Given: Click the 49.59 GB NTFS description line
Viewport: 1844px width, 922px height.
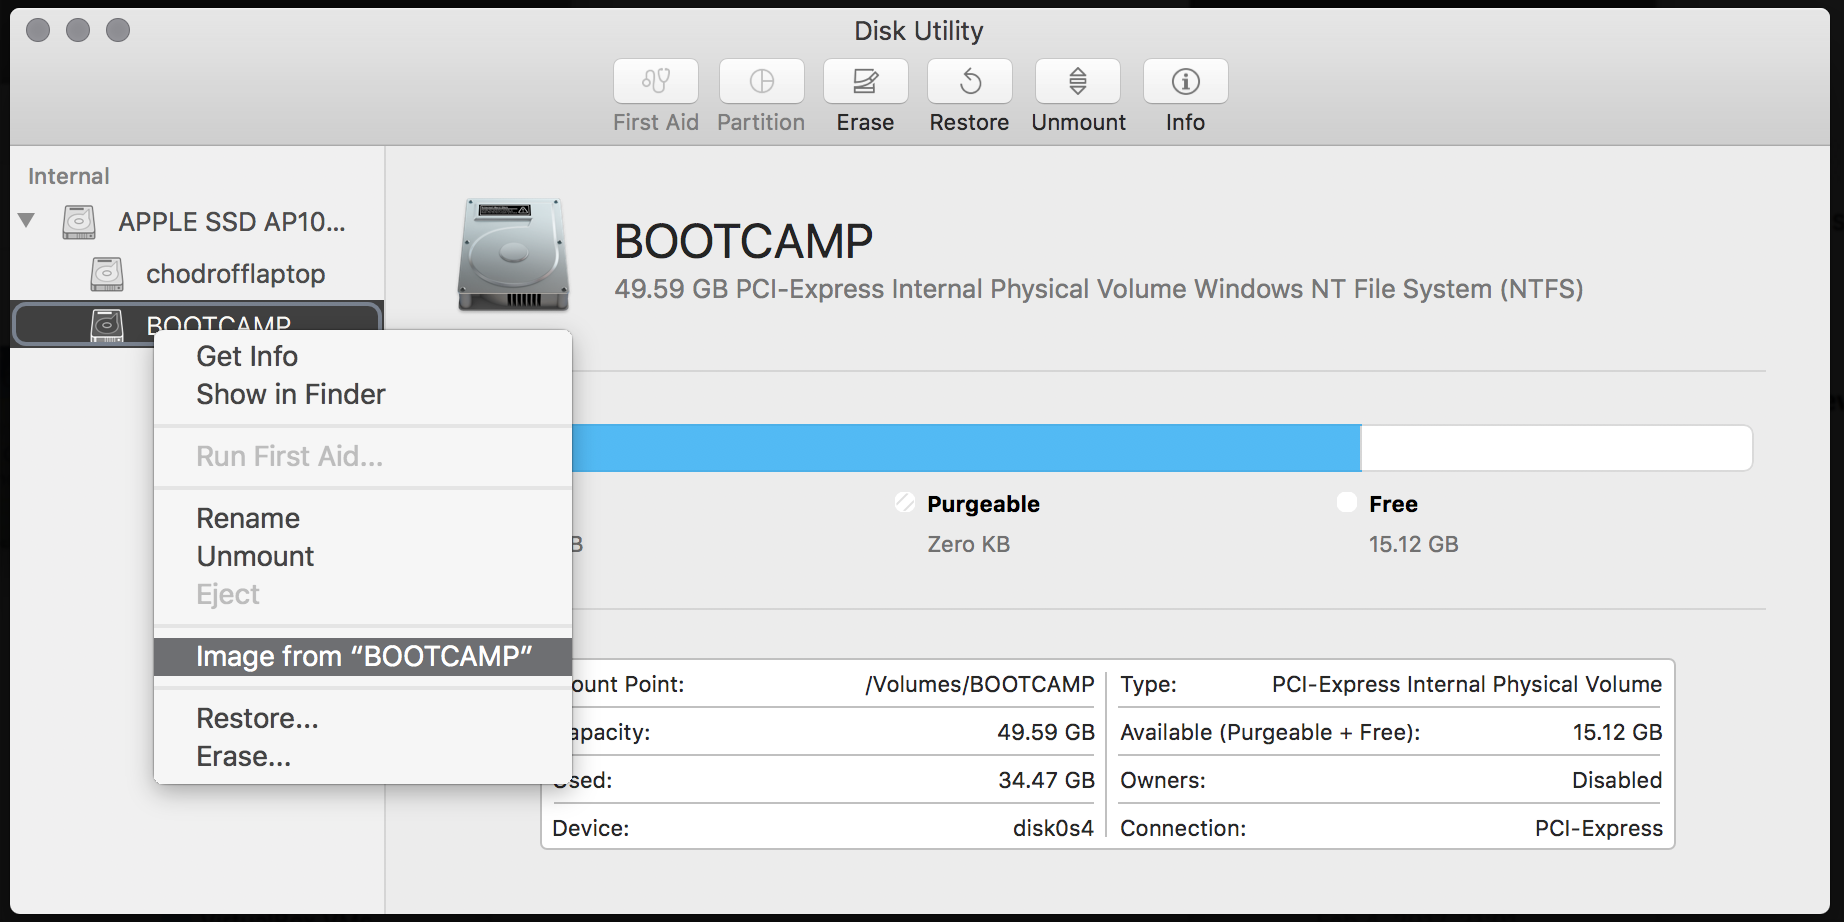Looking at the screenshot, I should pyautogui.click(x=1099, y=289).
